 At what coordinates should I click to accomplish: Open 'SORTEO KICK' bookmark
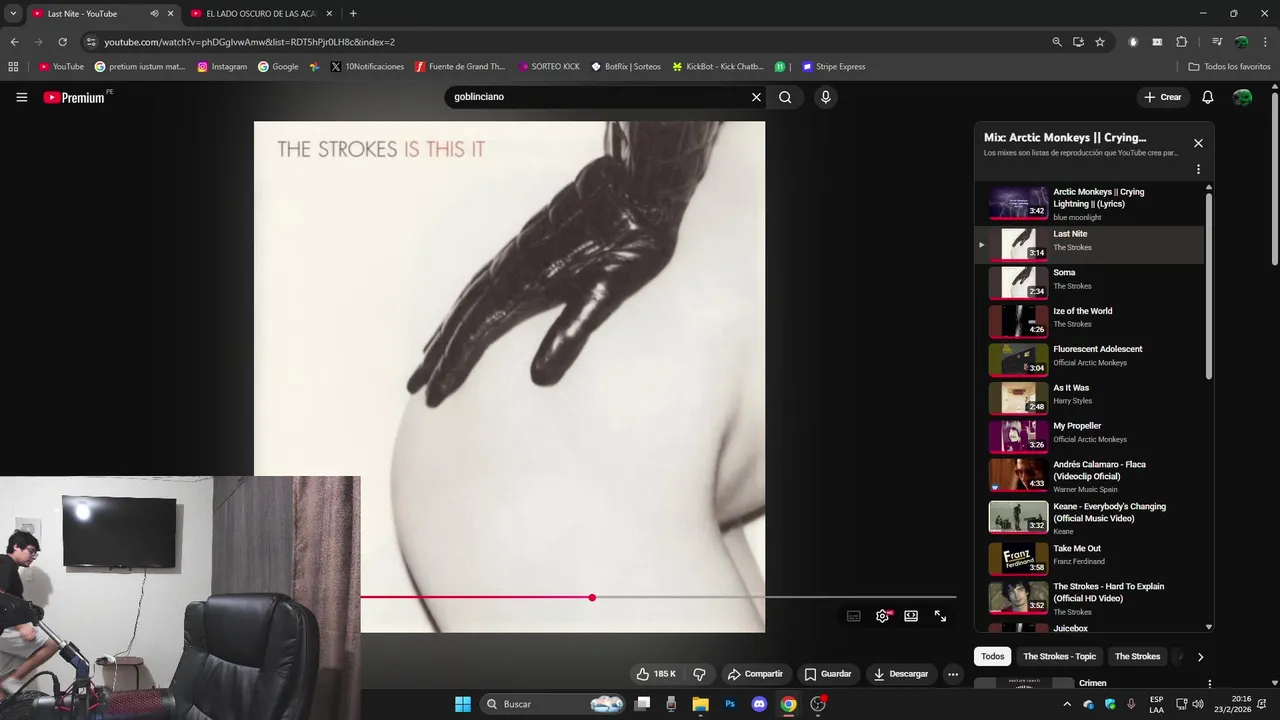[x=549, y=67]
